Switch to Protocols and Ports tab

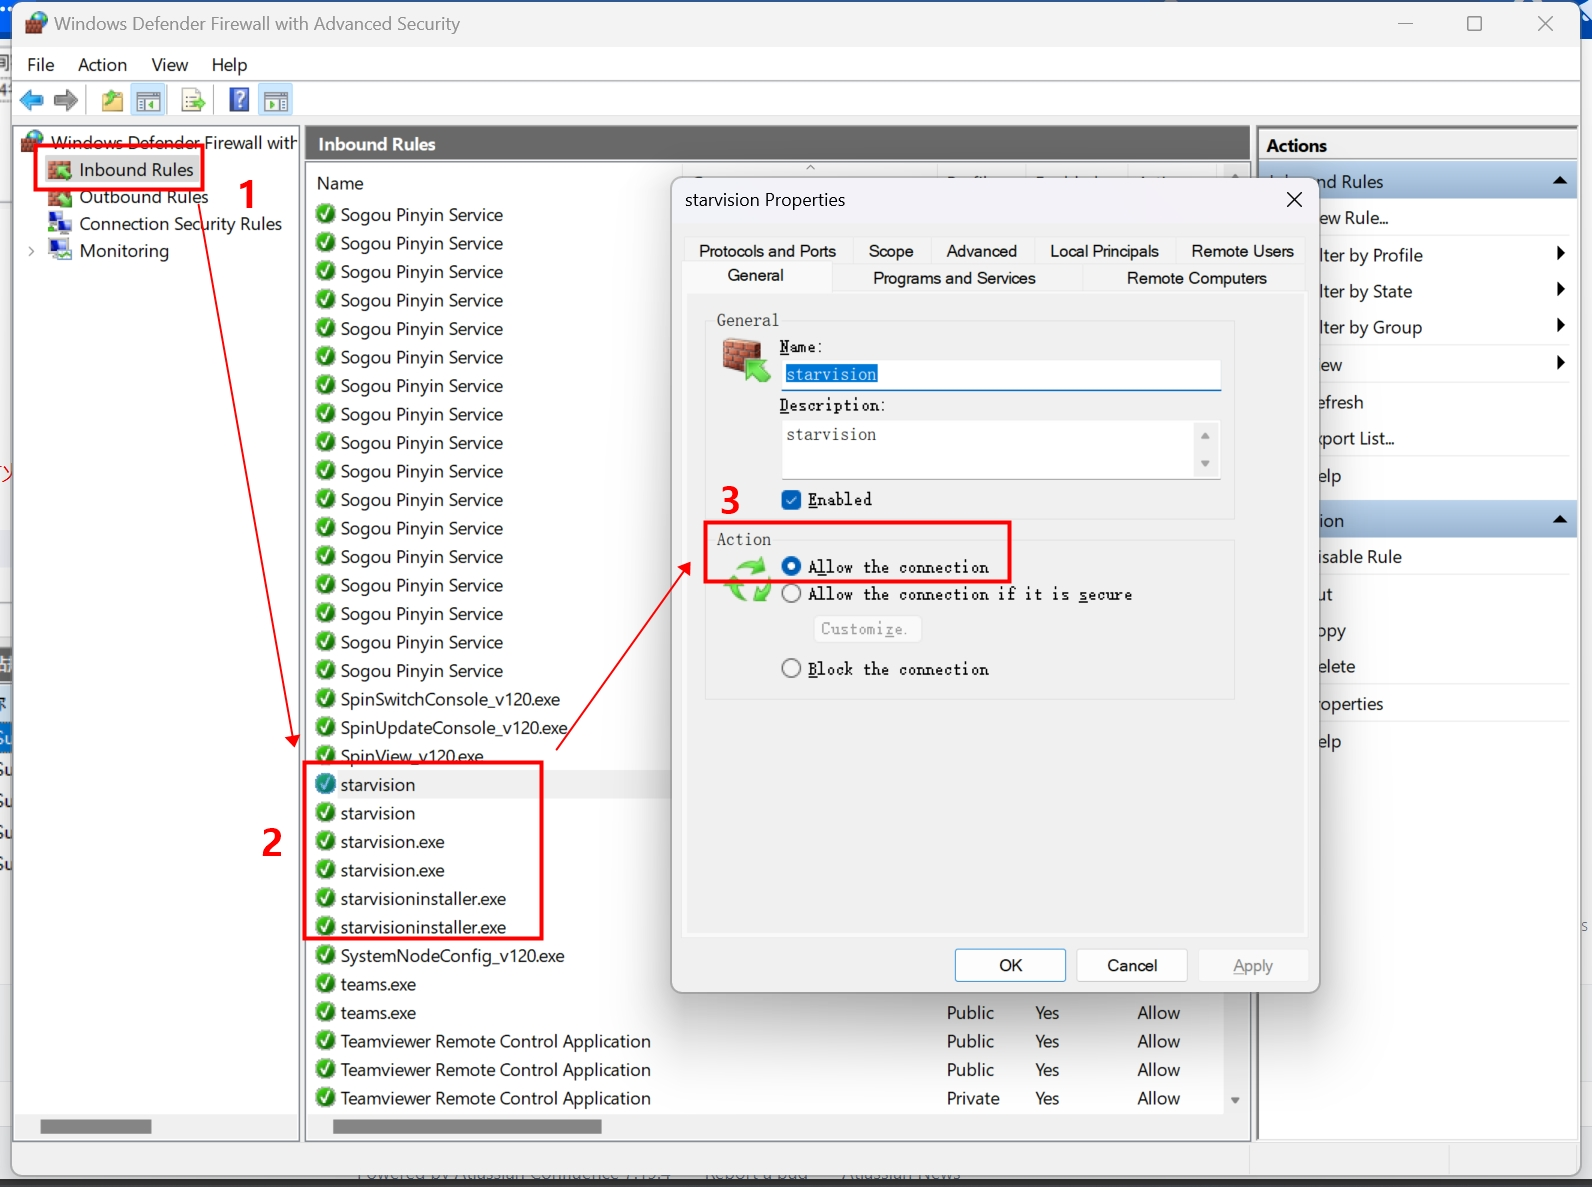point(767,251)
